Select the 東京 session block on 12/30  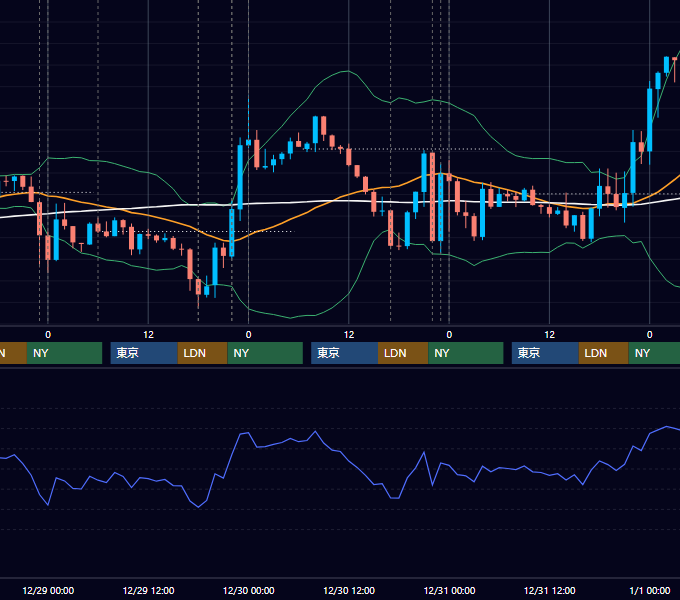click(345, 353)
